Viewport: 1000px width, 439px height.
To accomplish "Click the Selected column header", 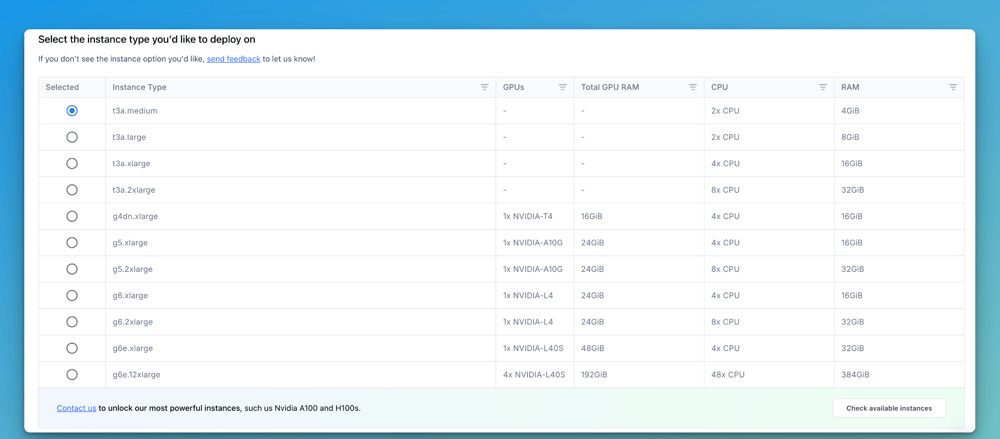I will [62, 87].
